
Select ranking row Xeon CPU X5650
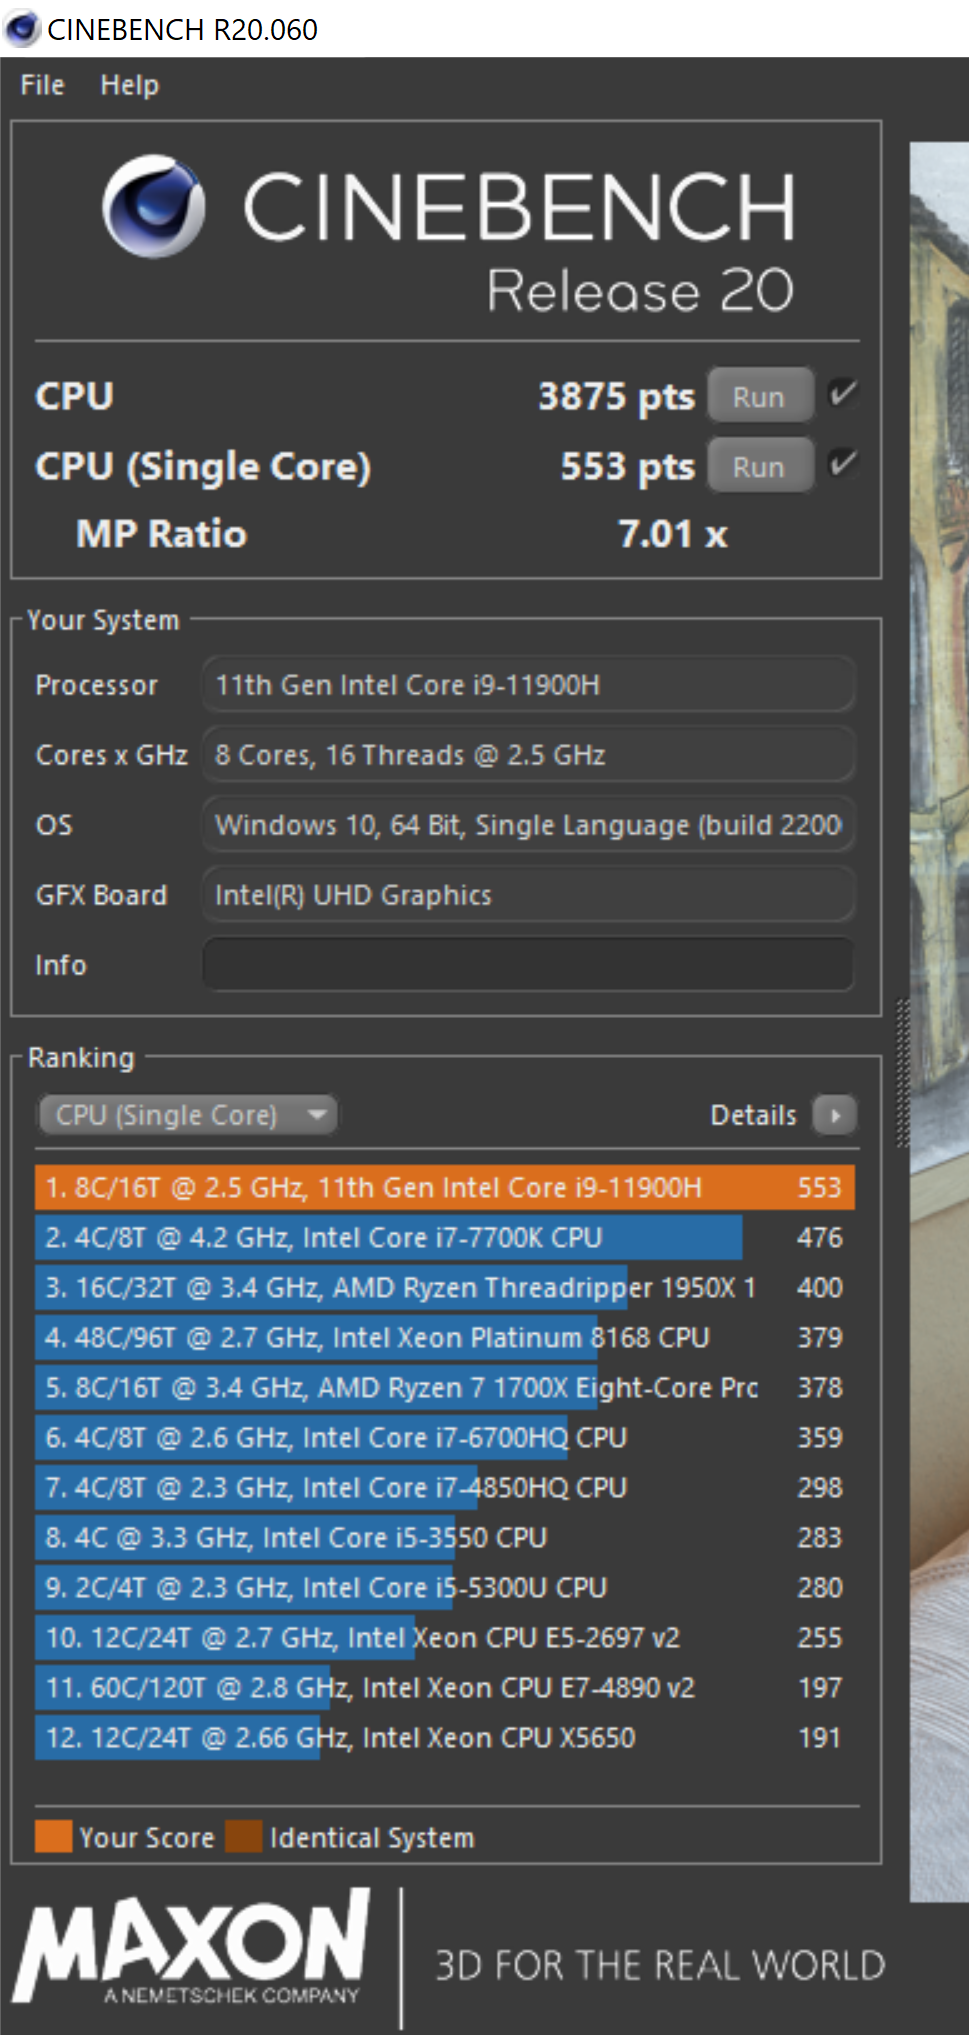[445, 1737]
